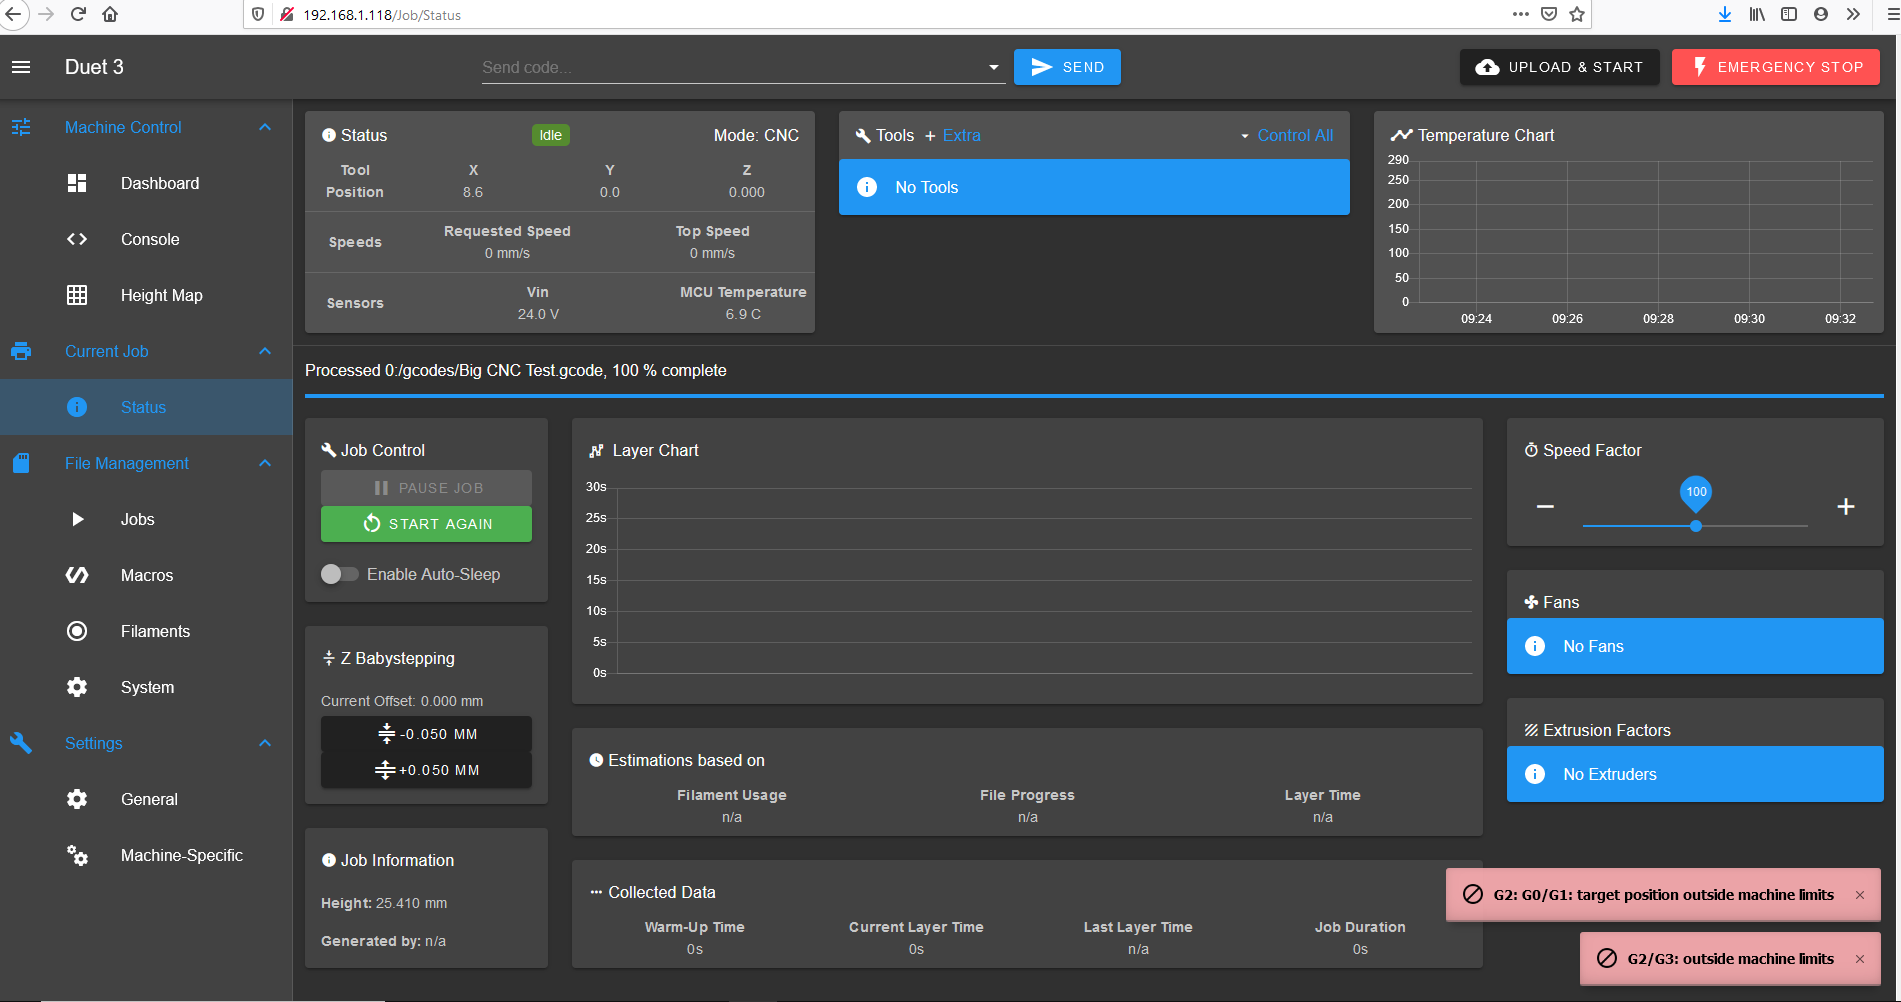The width and height of the screenshot is (1901, 1002).
Task: Click the Settings wrench icon
Action: point(21,743)
